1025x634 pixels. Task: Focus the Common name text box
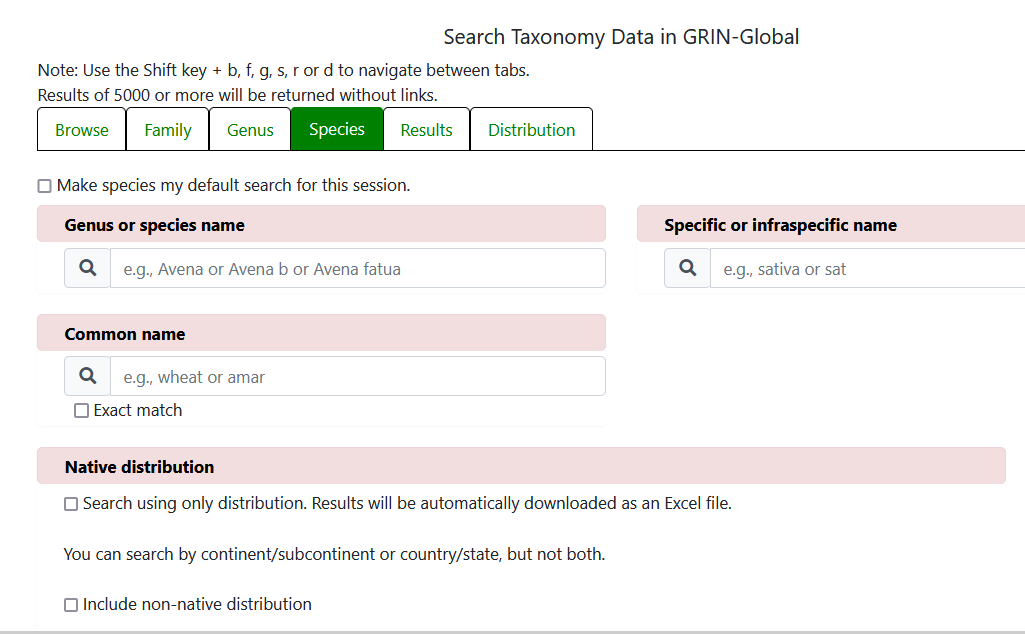coord(358,376)
